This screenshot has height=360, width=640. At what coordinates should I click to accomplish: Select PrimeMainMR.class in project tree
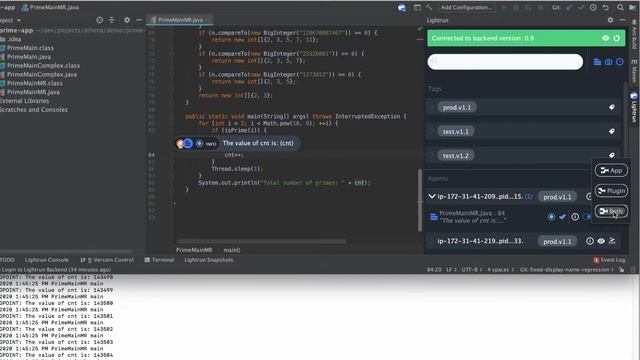[x=35, y=83]
